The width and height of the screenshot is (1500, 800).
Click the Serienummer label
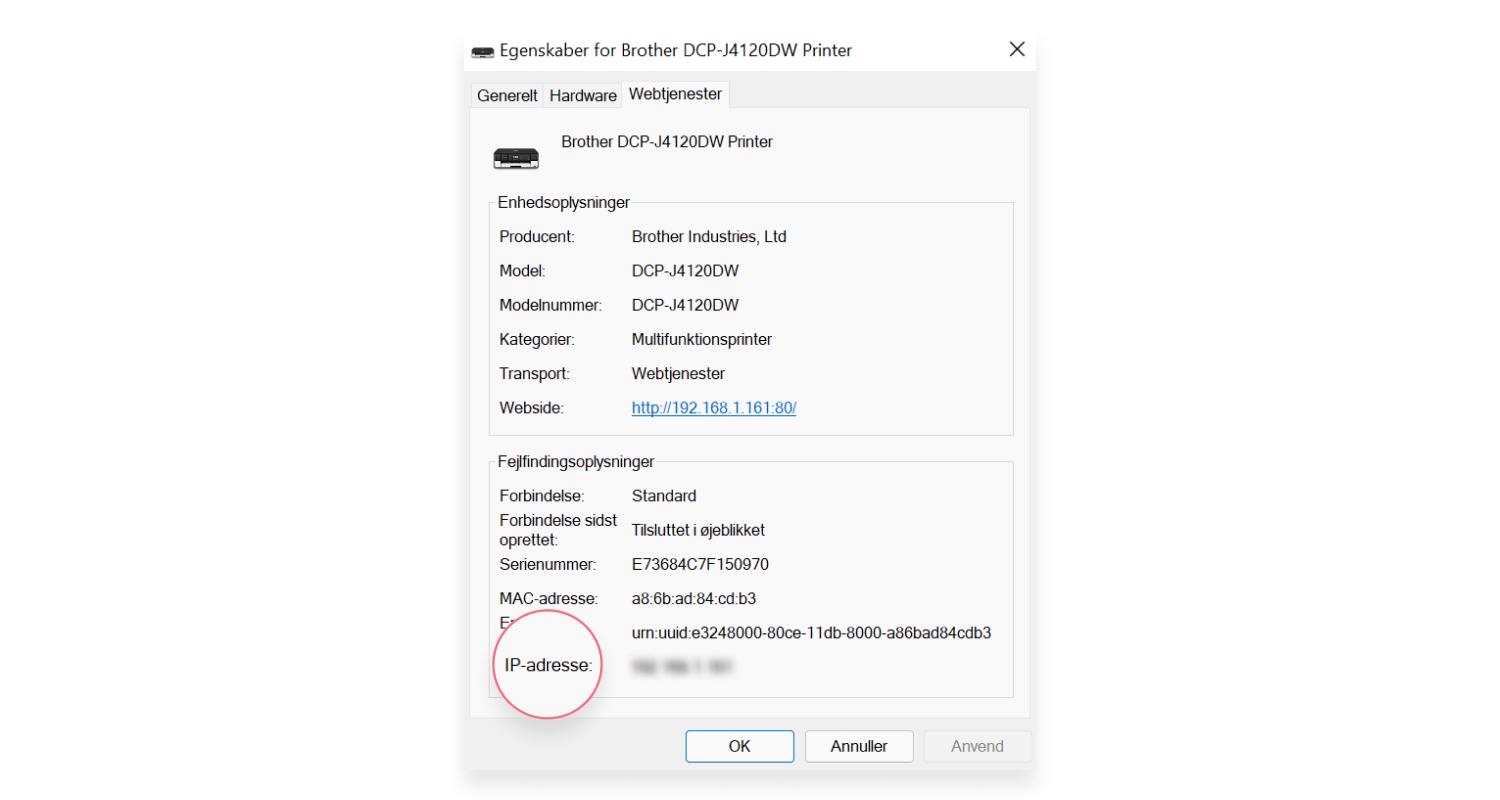pyautogui.click(x=547, y=565)
